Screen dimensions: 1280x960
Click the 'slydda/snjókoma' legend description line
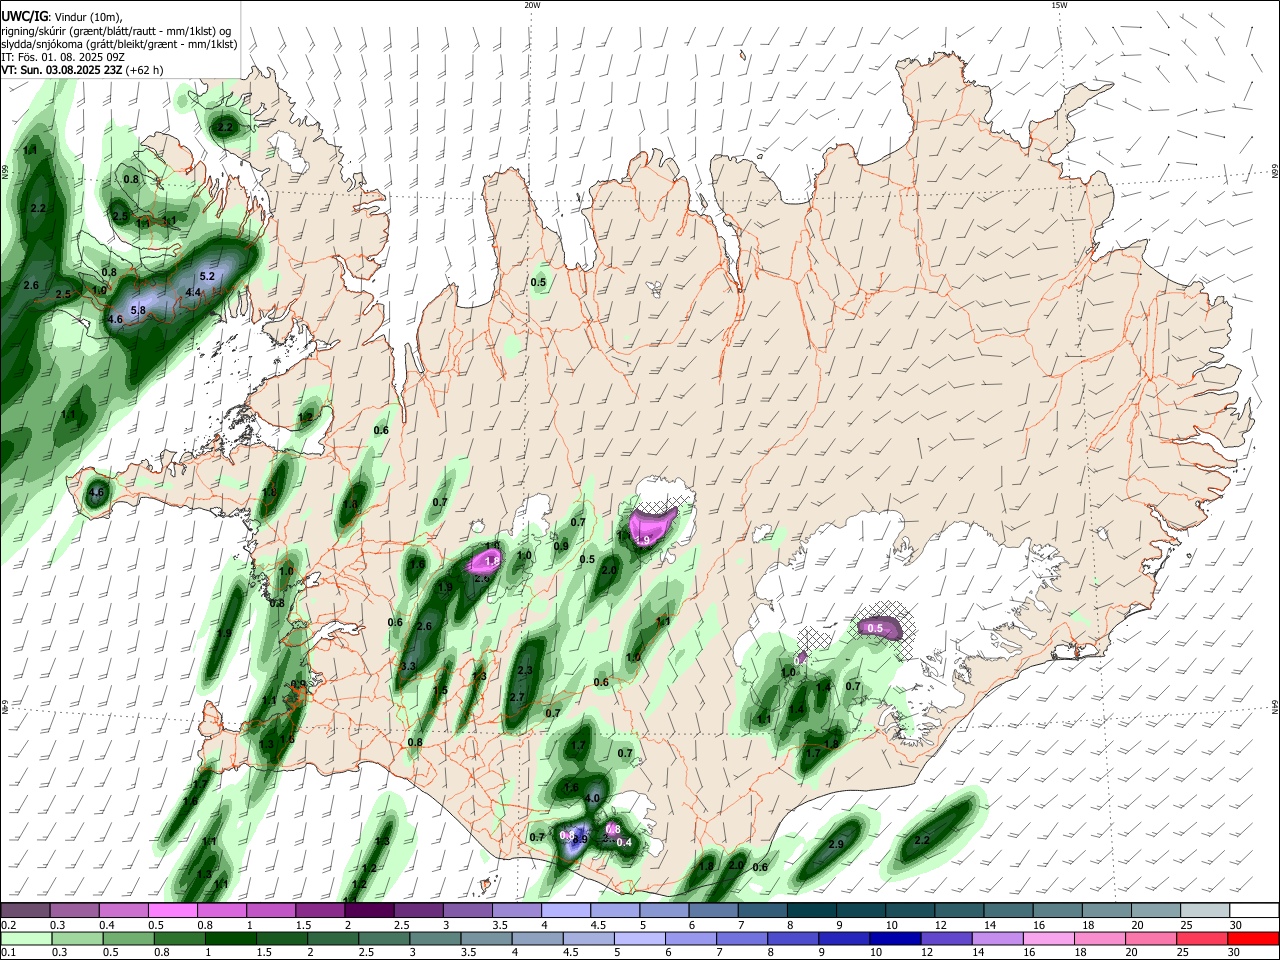[x=118, y=45]
